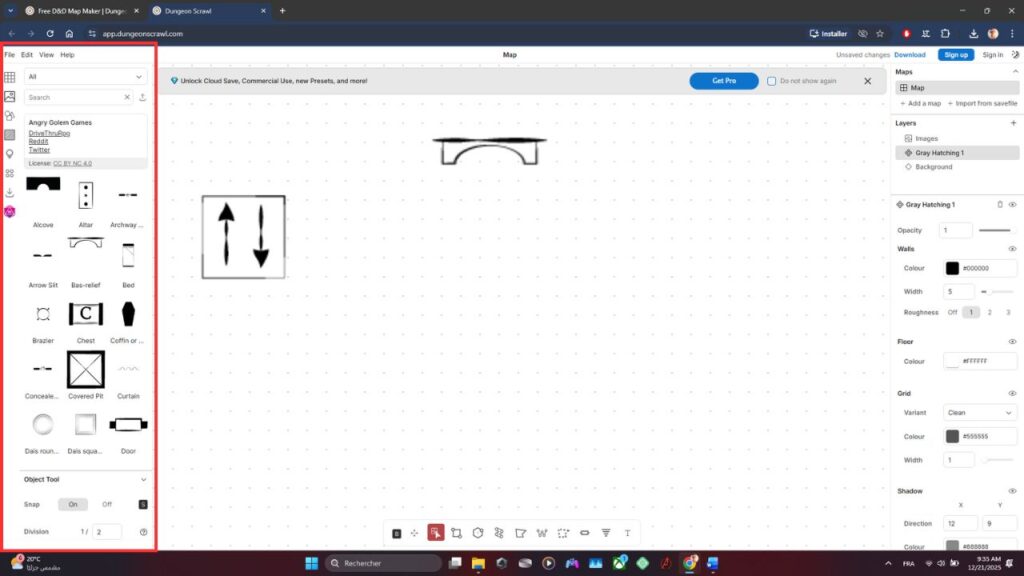
Task: Set Snap to Off in Object Tool
Action: pyautogui.click(x=107, y=504)
